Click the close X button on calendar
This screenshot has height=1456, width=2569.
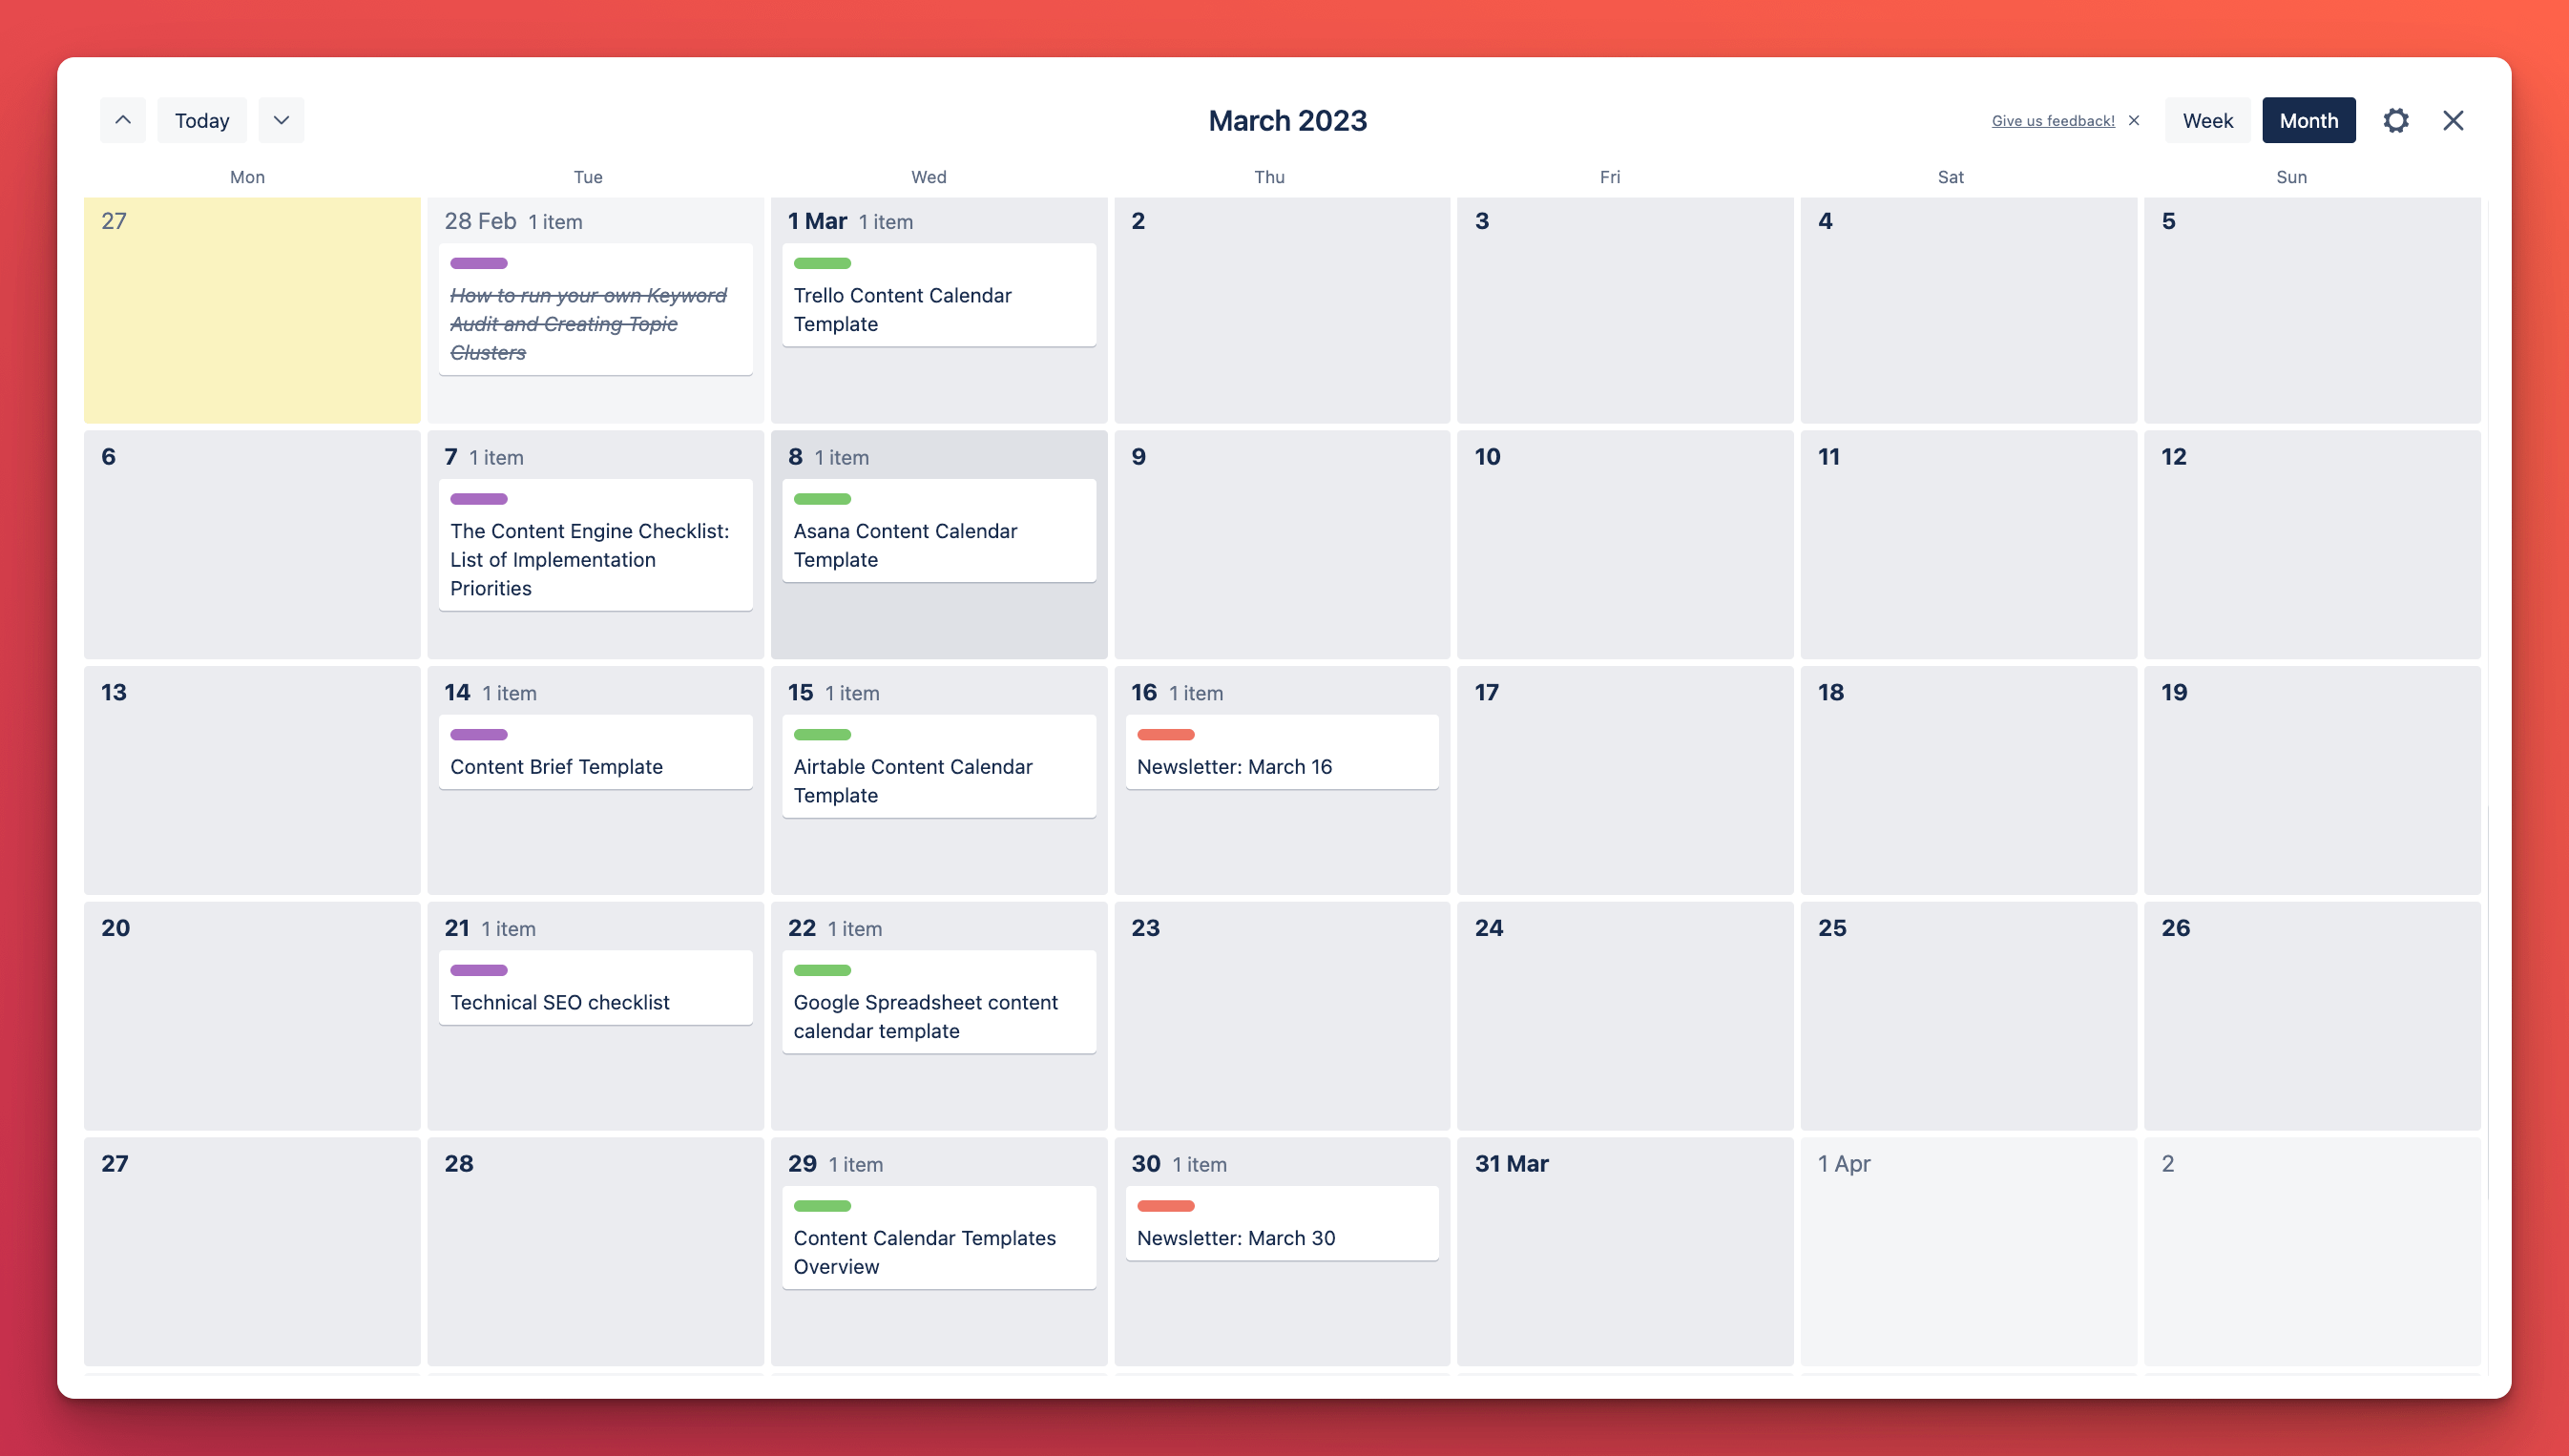coord(2454,120)
